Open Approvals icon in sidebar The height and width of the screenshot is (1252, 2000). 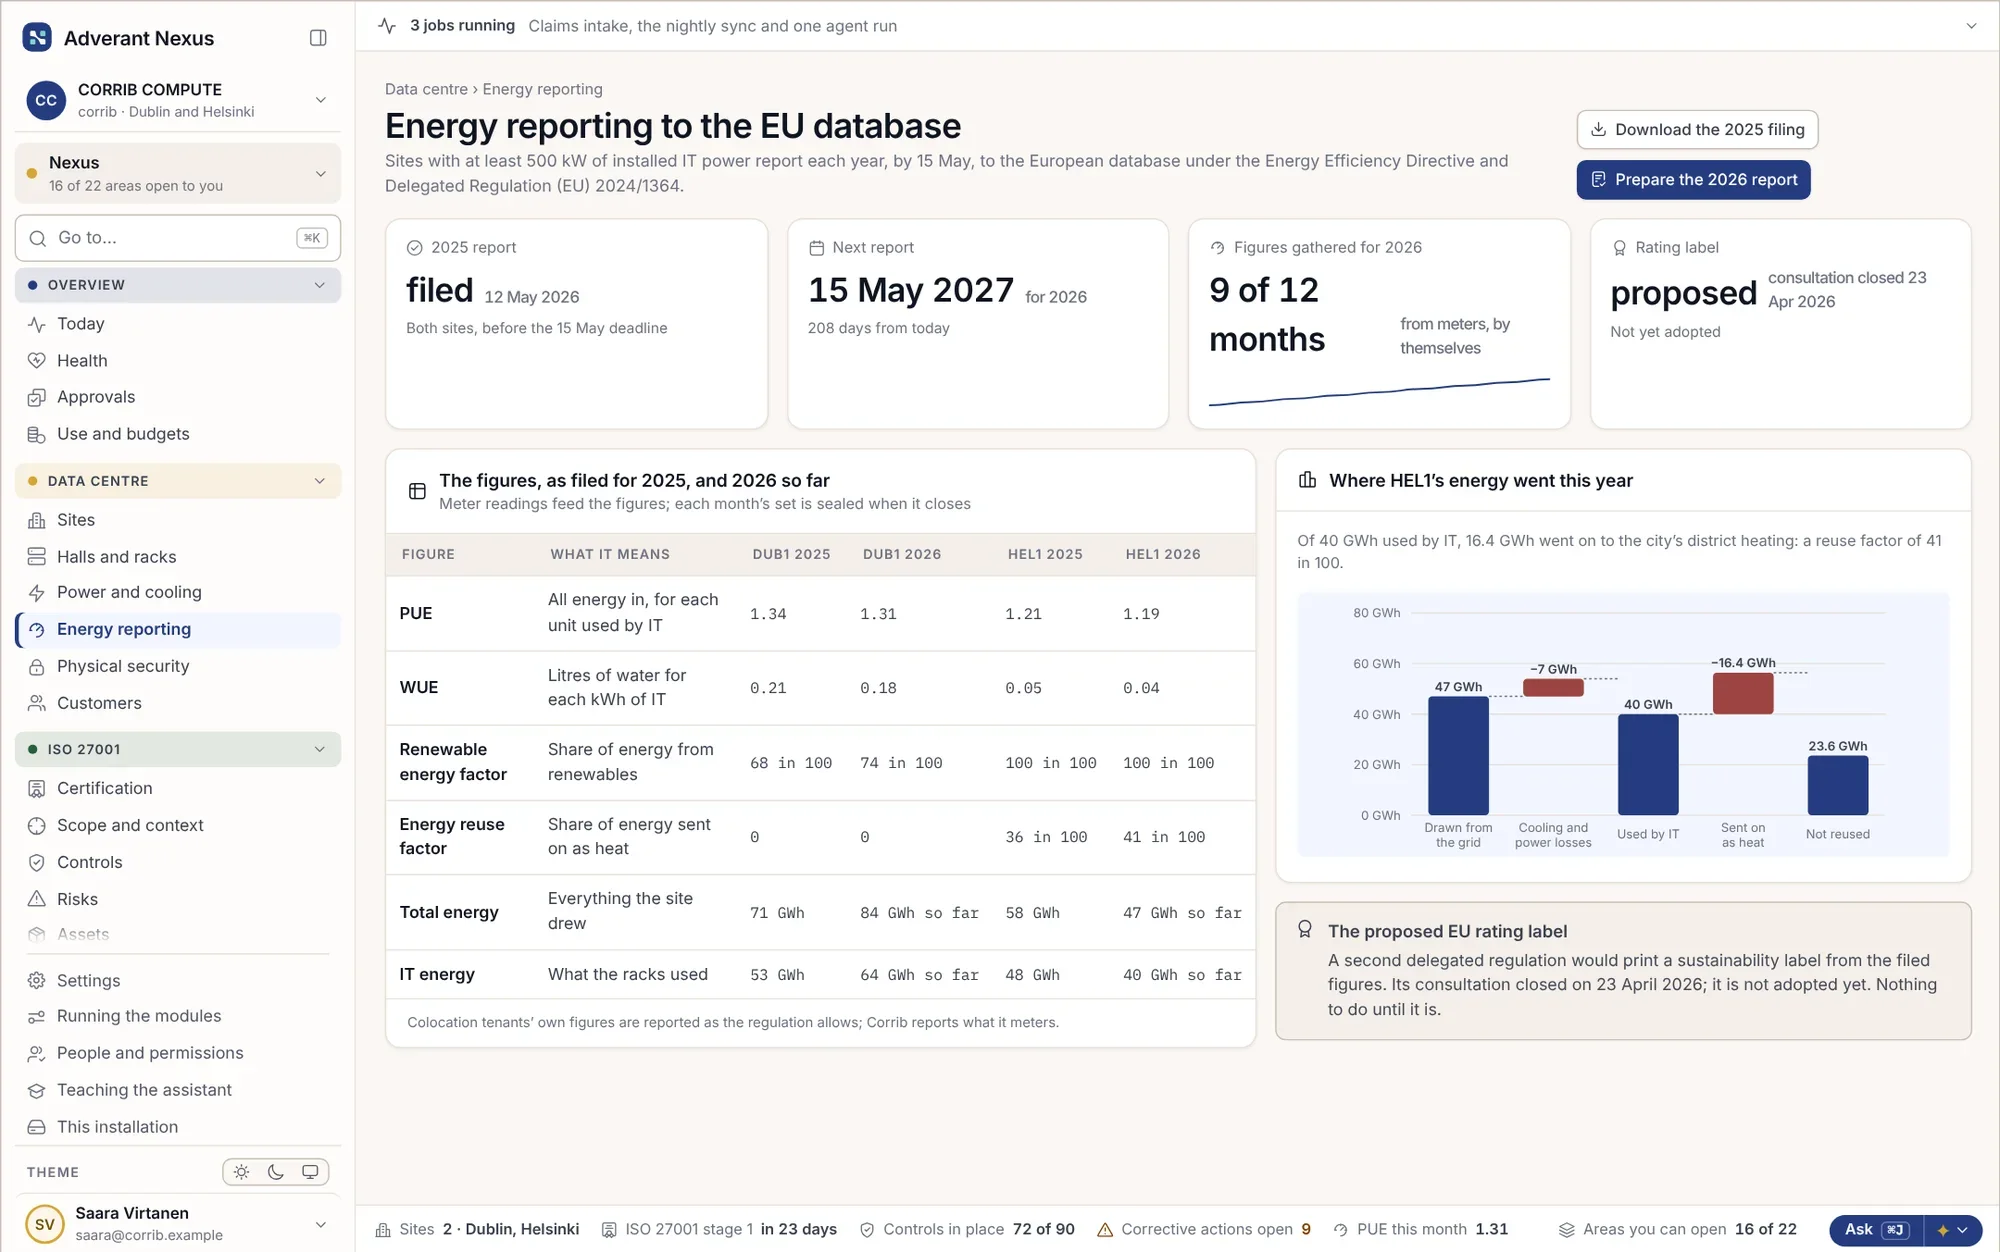coord(37,397)
